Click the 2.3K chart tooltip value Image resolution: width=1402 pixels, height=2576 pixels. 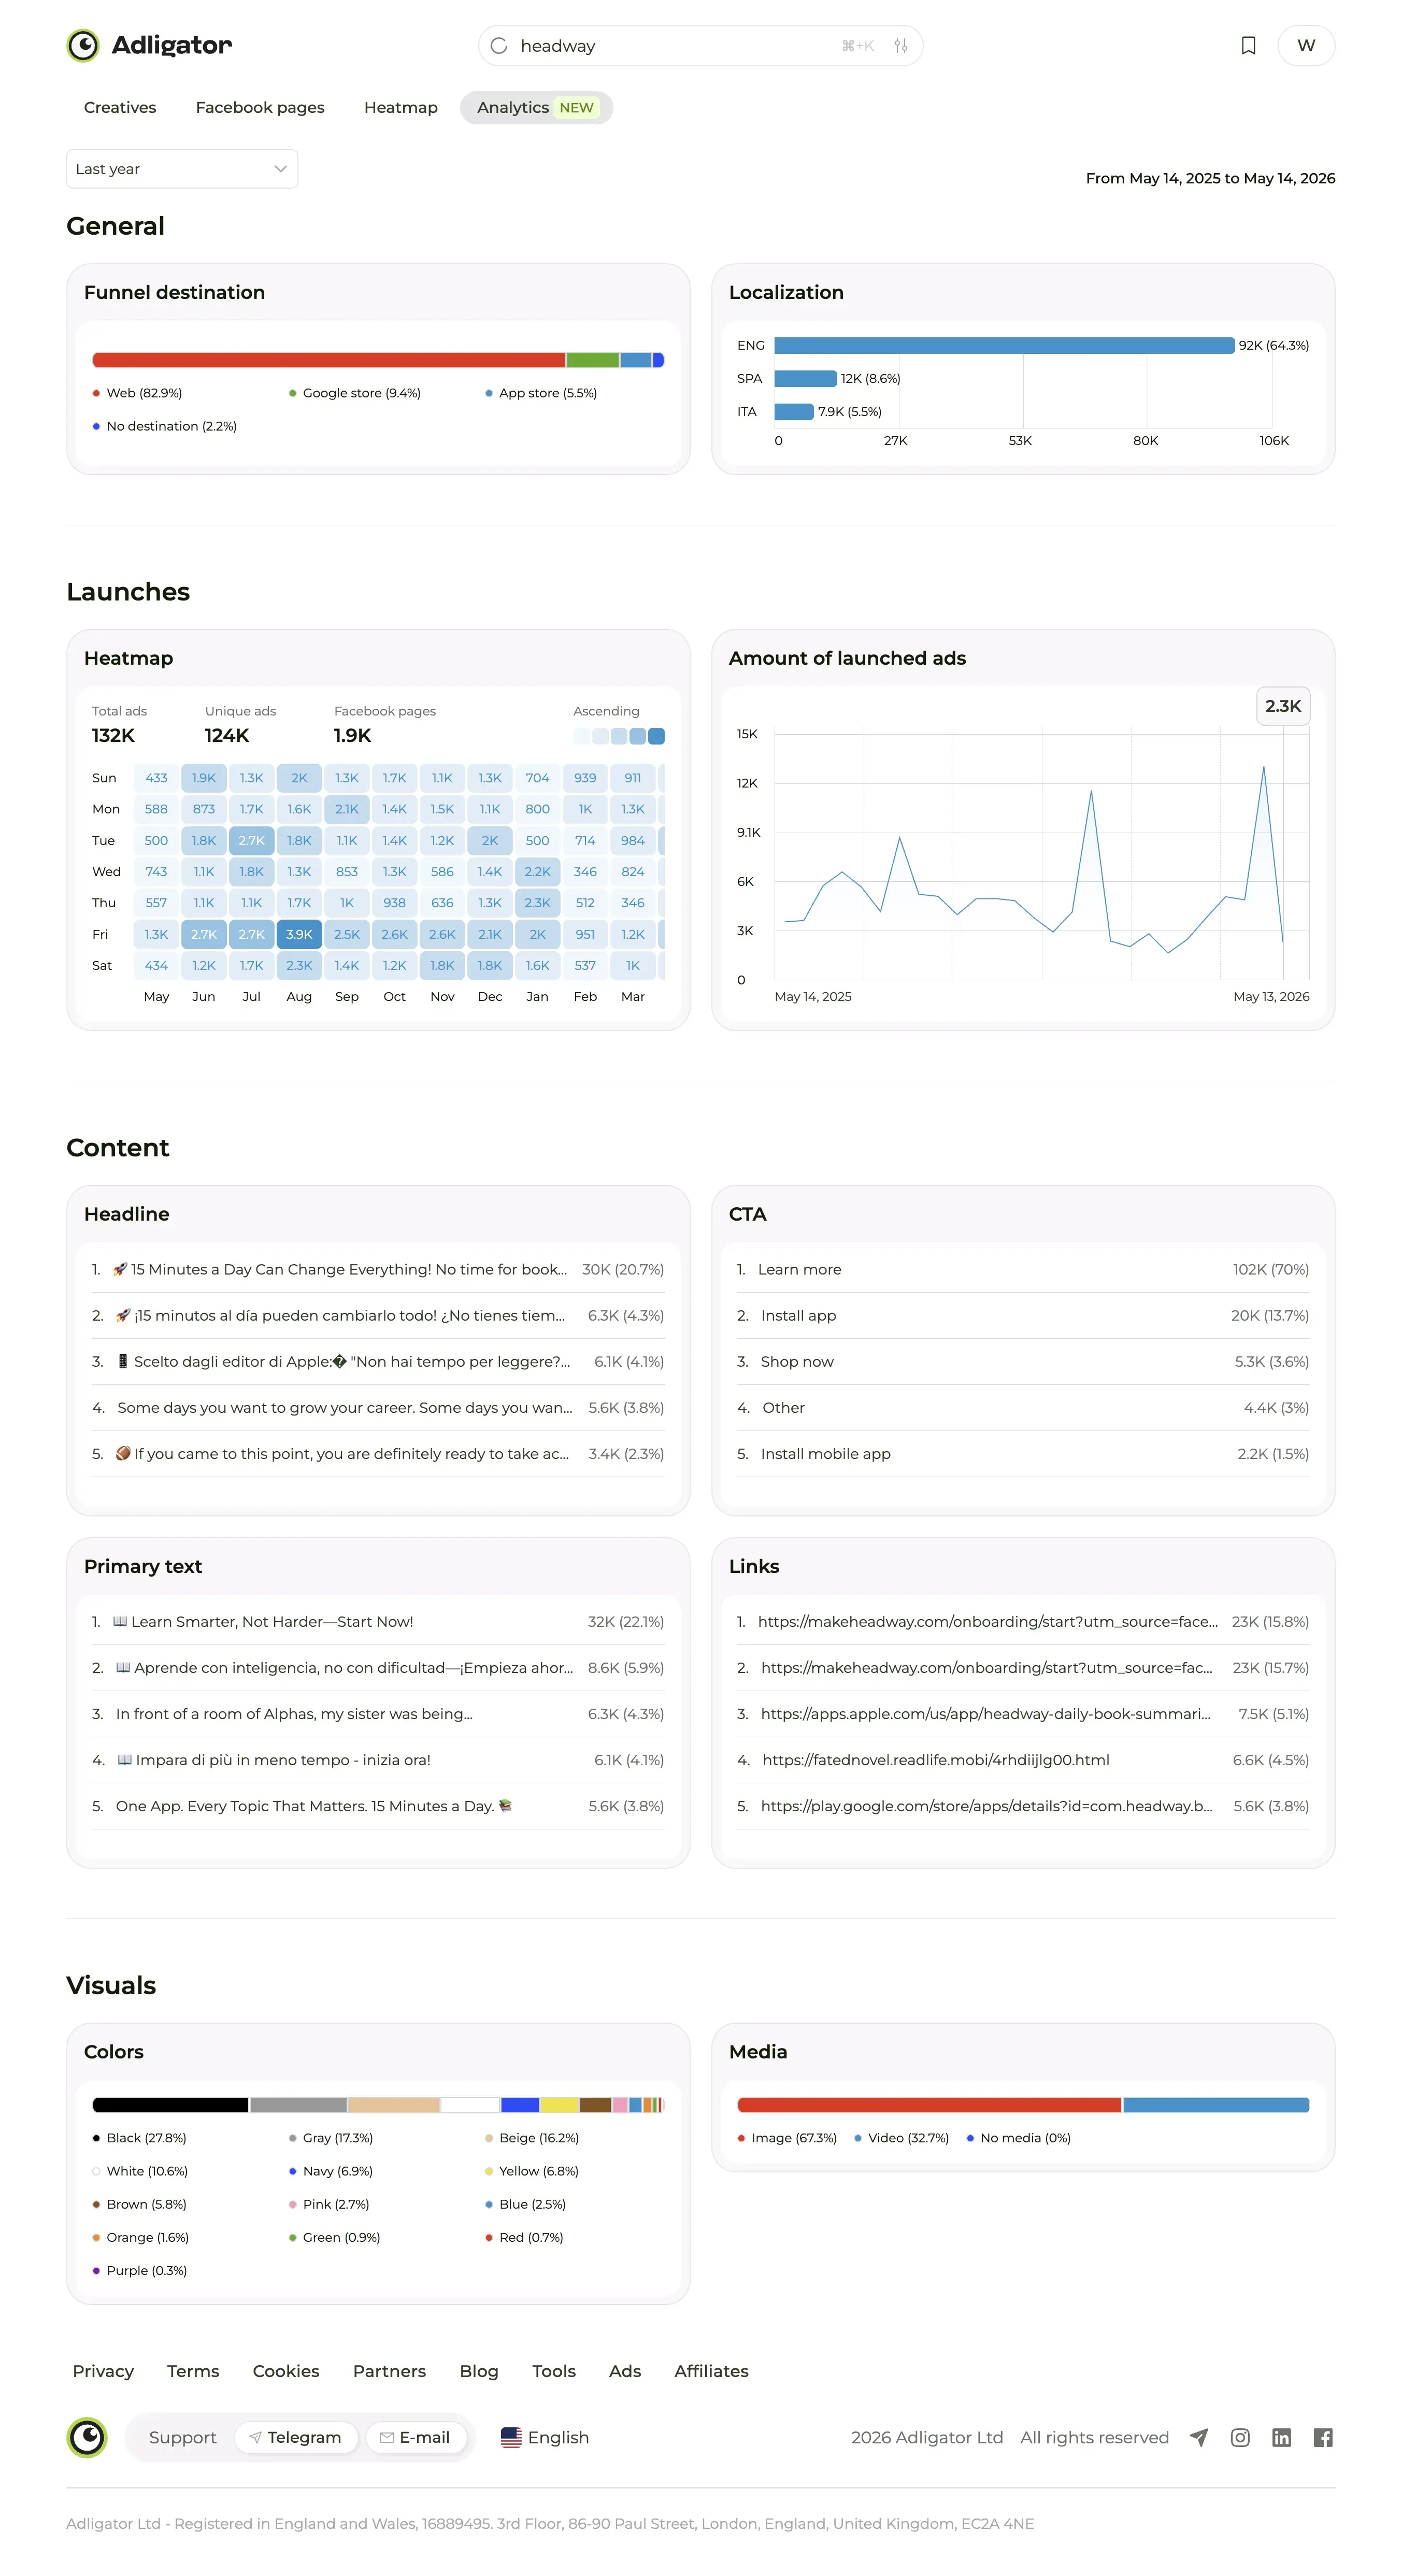pyautogui.click(x=1283, y=706)
